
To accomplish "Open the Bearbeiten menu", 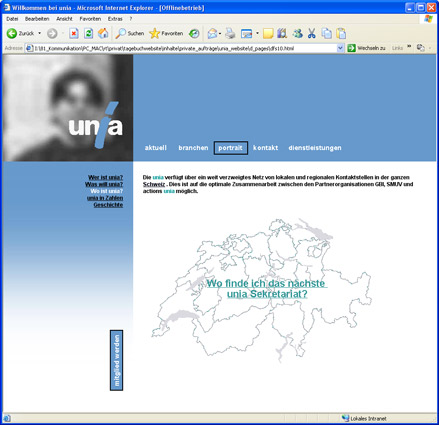I will pyautogui.click(x=37, y=19).
